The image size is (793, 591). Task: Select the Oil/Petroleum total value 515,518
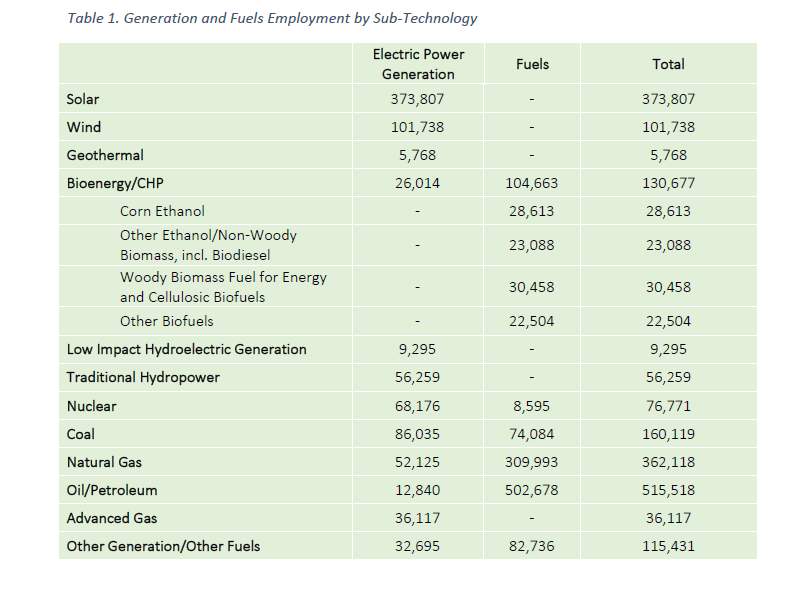668,490
